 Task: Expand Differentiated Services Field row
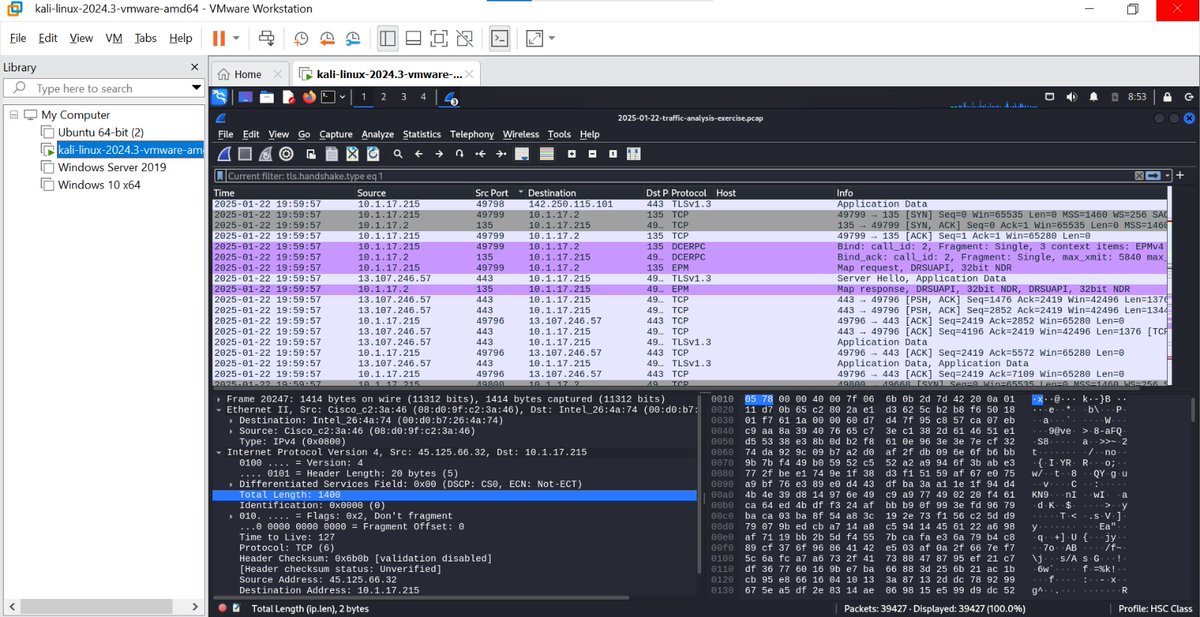coord(231,483)
